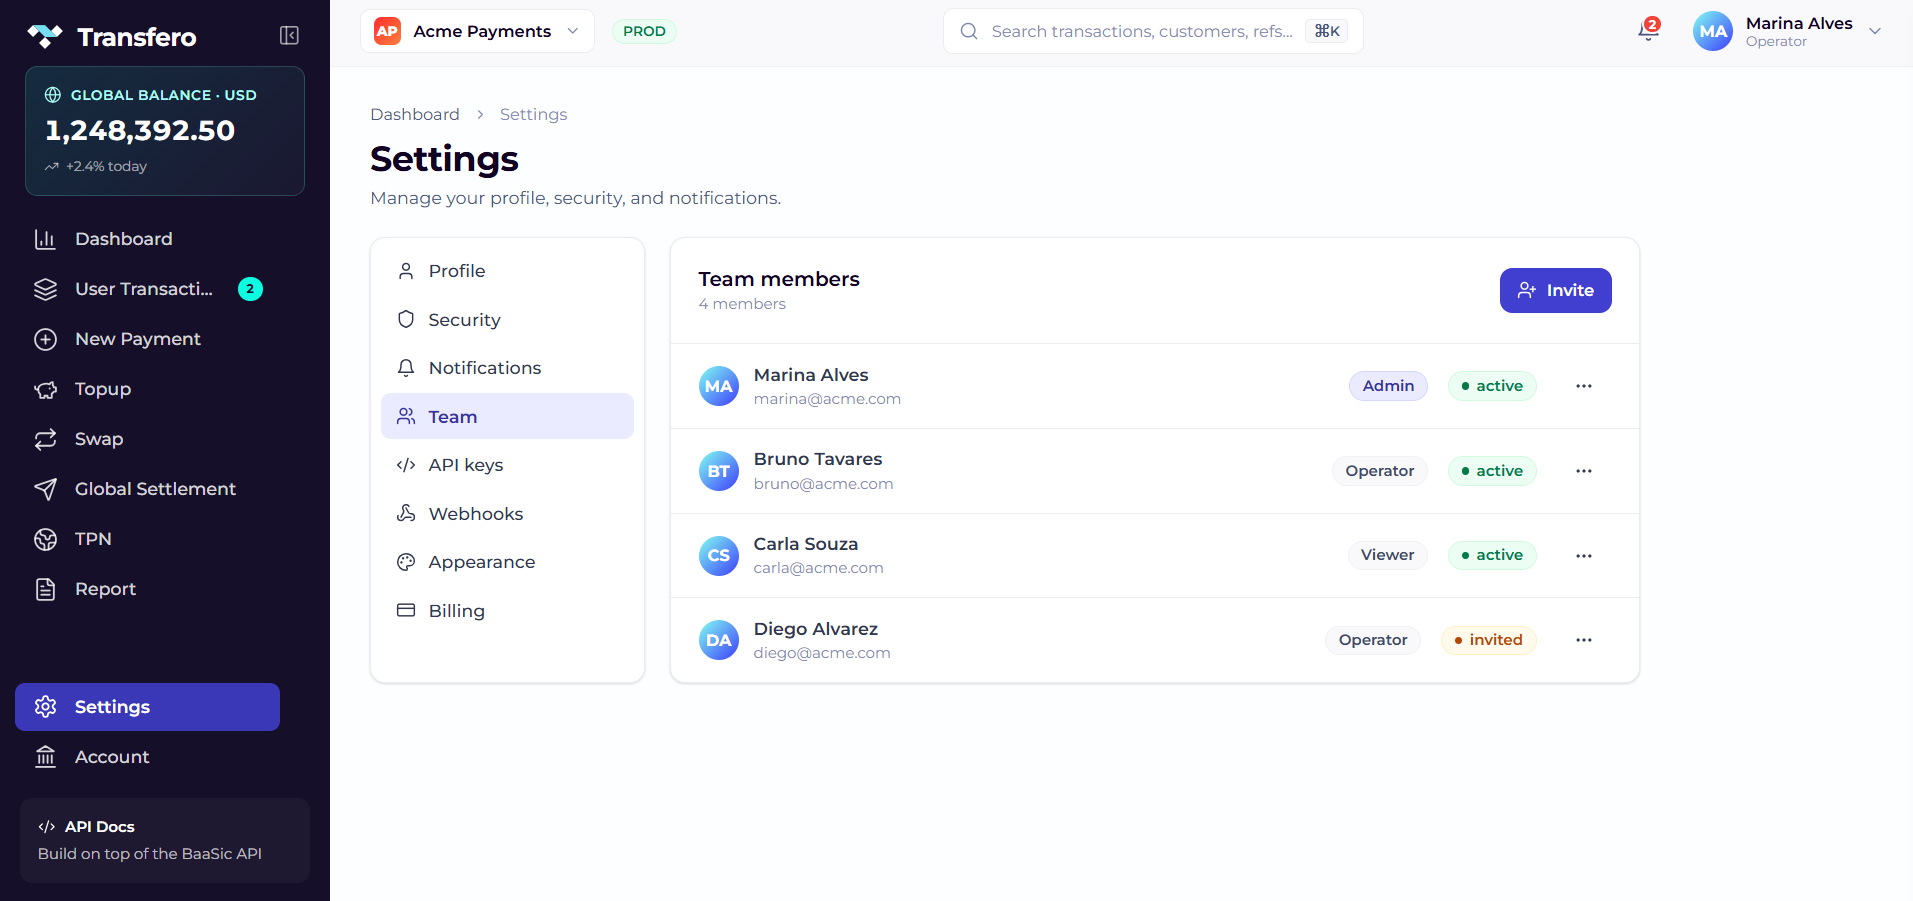
Task: Click the Global Settlement paper plane icon
Action: (45, 489)
